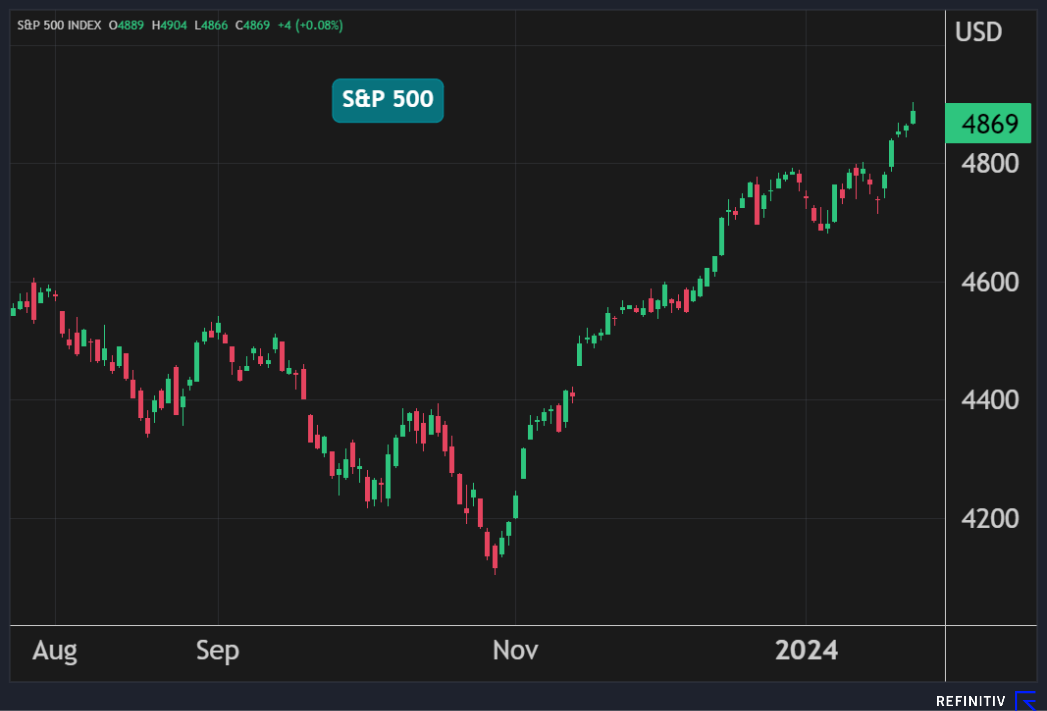The image size is (1047, 711).
Task: Click the 2024 label on time axis
Action: [806, 651]
